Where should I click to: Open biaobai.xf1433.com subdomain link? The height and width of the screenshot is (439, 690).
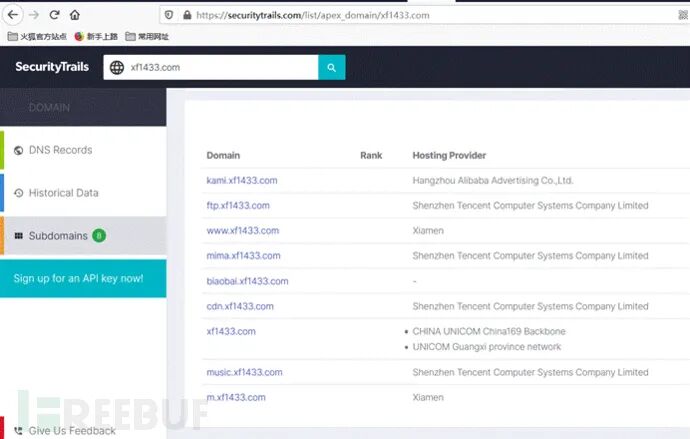tap(247, 281)
